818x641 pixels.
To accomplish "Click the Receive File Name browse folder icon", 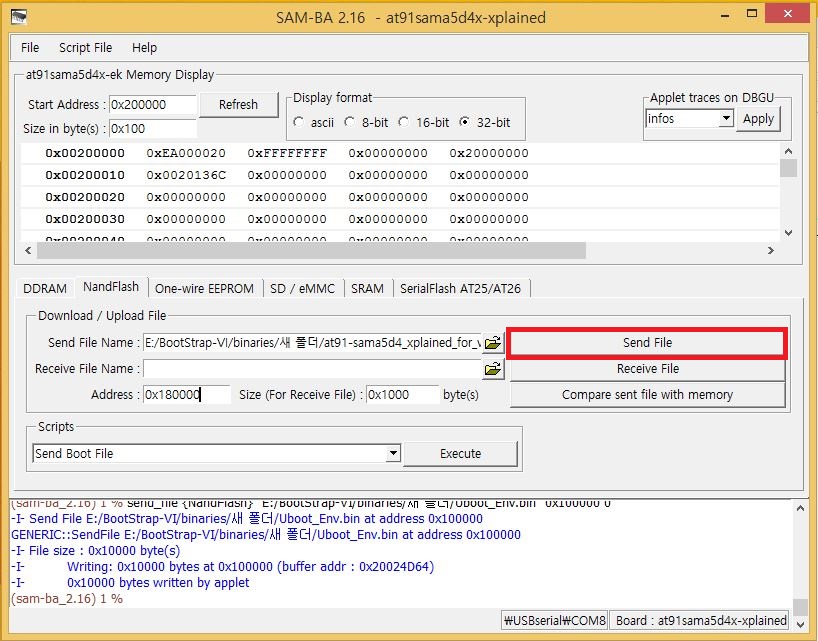I will click(x=493, y=369).
